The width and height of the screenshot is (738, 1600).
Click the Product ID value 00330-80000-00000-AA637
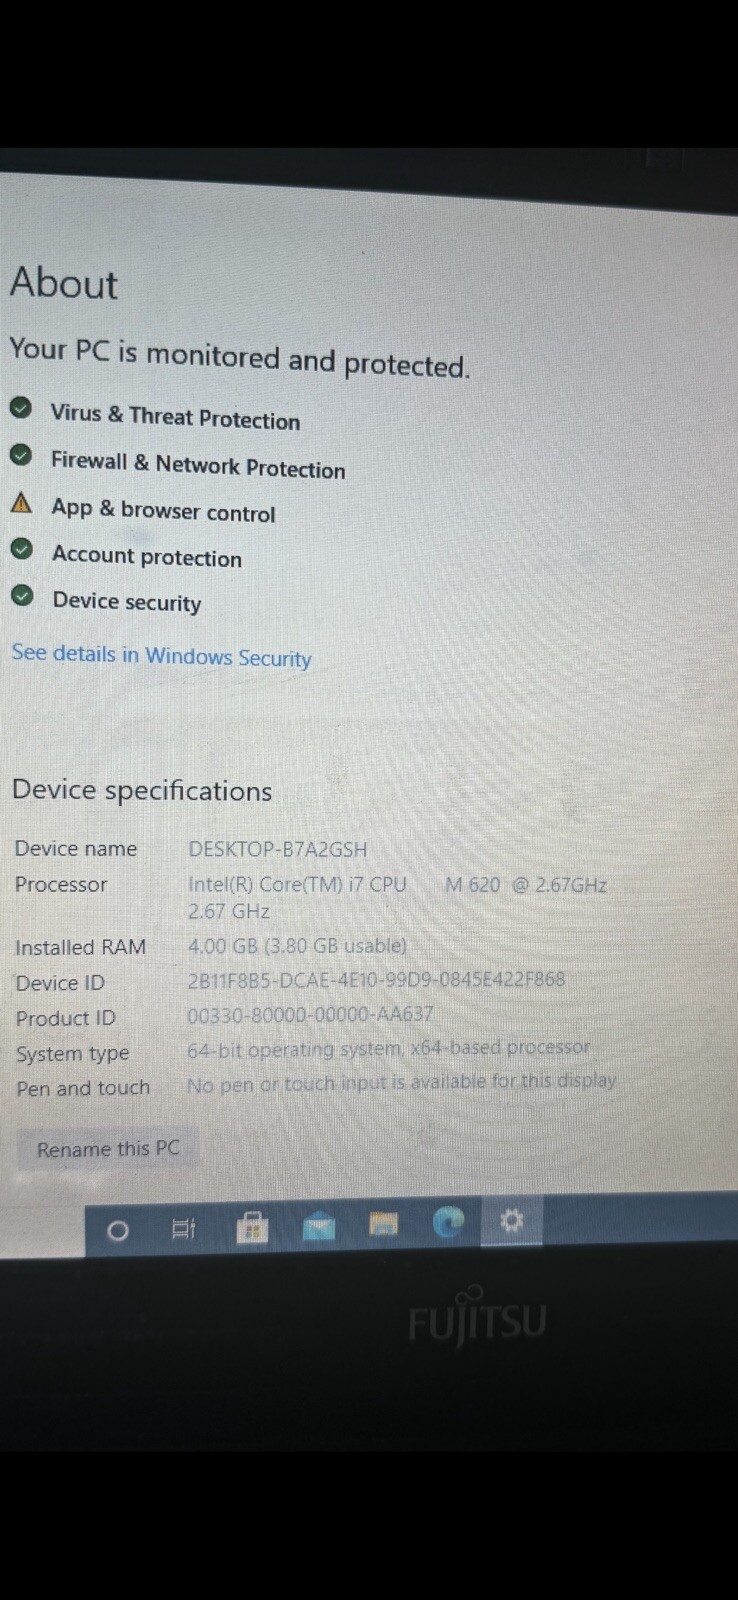tap(310, 1015)
